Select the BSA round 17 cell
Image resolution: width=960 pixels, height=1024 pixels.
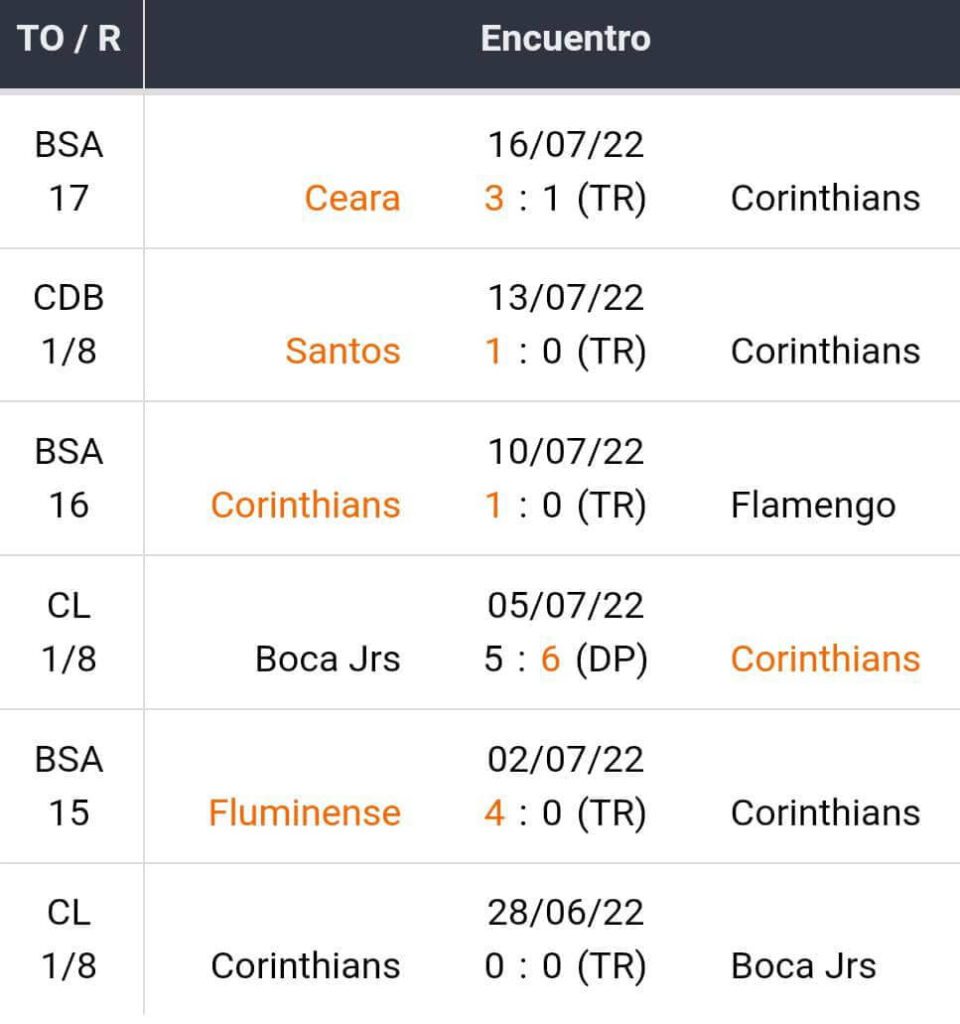tap(69, 171)
